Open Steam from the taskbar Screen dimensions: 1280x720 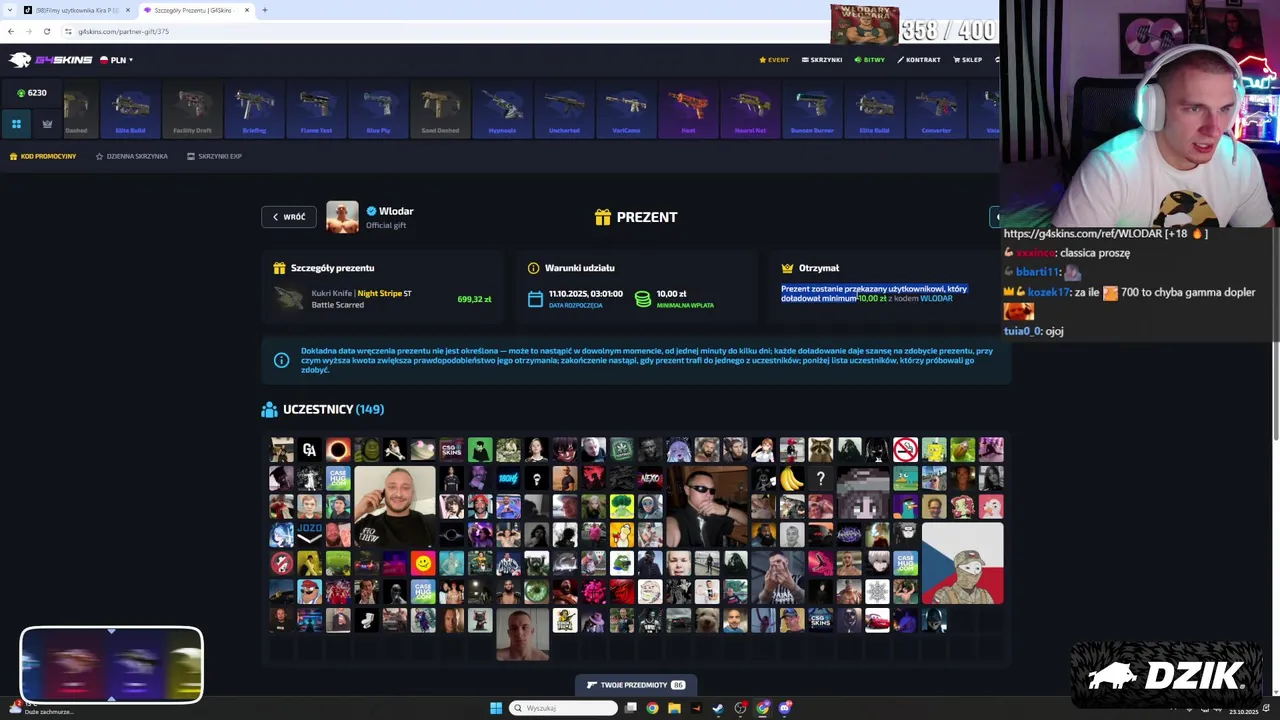click(x=718, y=708)
